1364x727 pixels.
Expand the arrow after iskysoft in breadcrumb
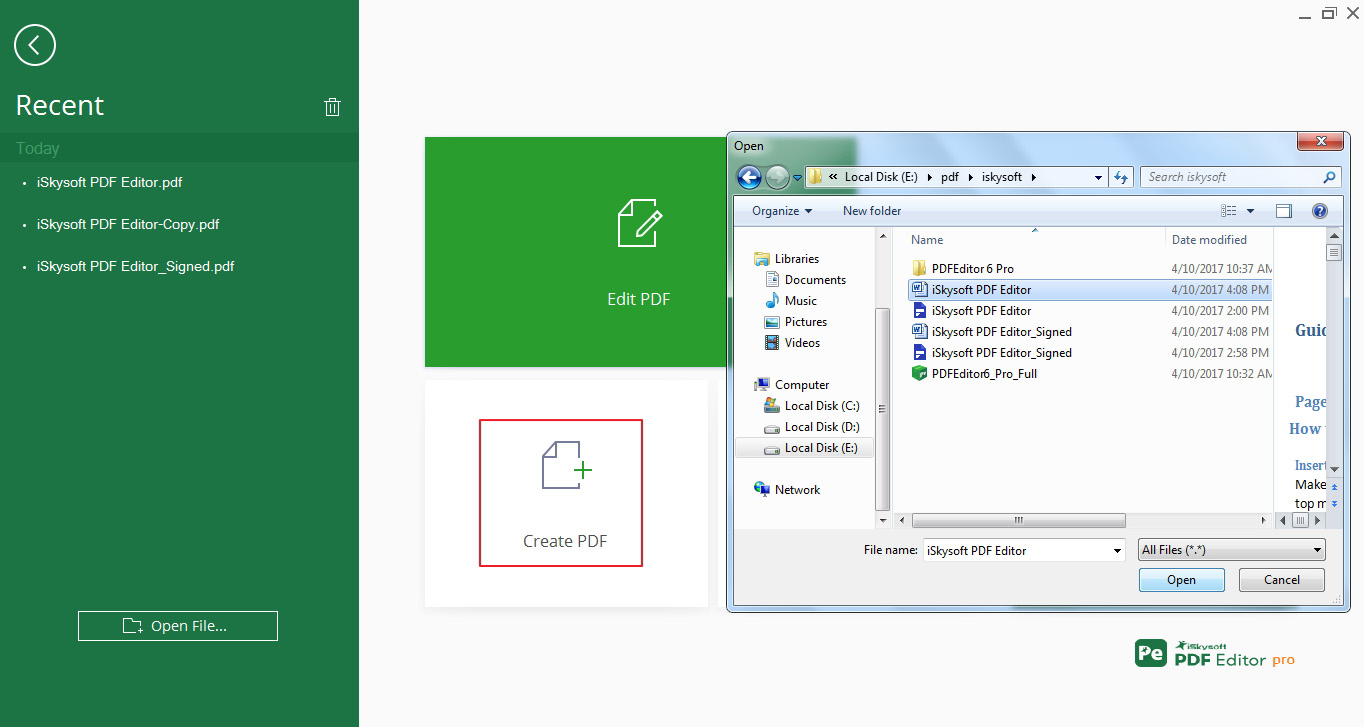point(1034,177)
